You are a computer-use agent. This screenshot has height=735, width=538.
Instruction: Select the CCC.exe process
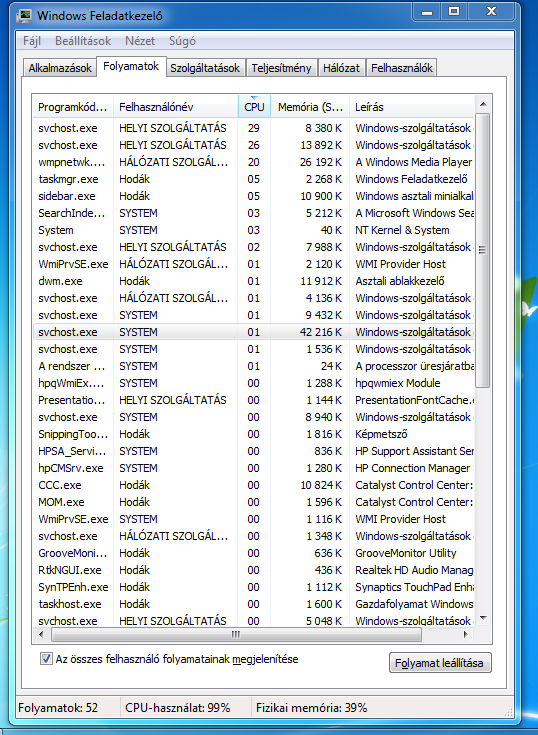(x=254, y=485)
